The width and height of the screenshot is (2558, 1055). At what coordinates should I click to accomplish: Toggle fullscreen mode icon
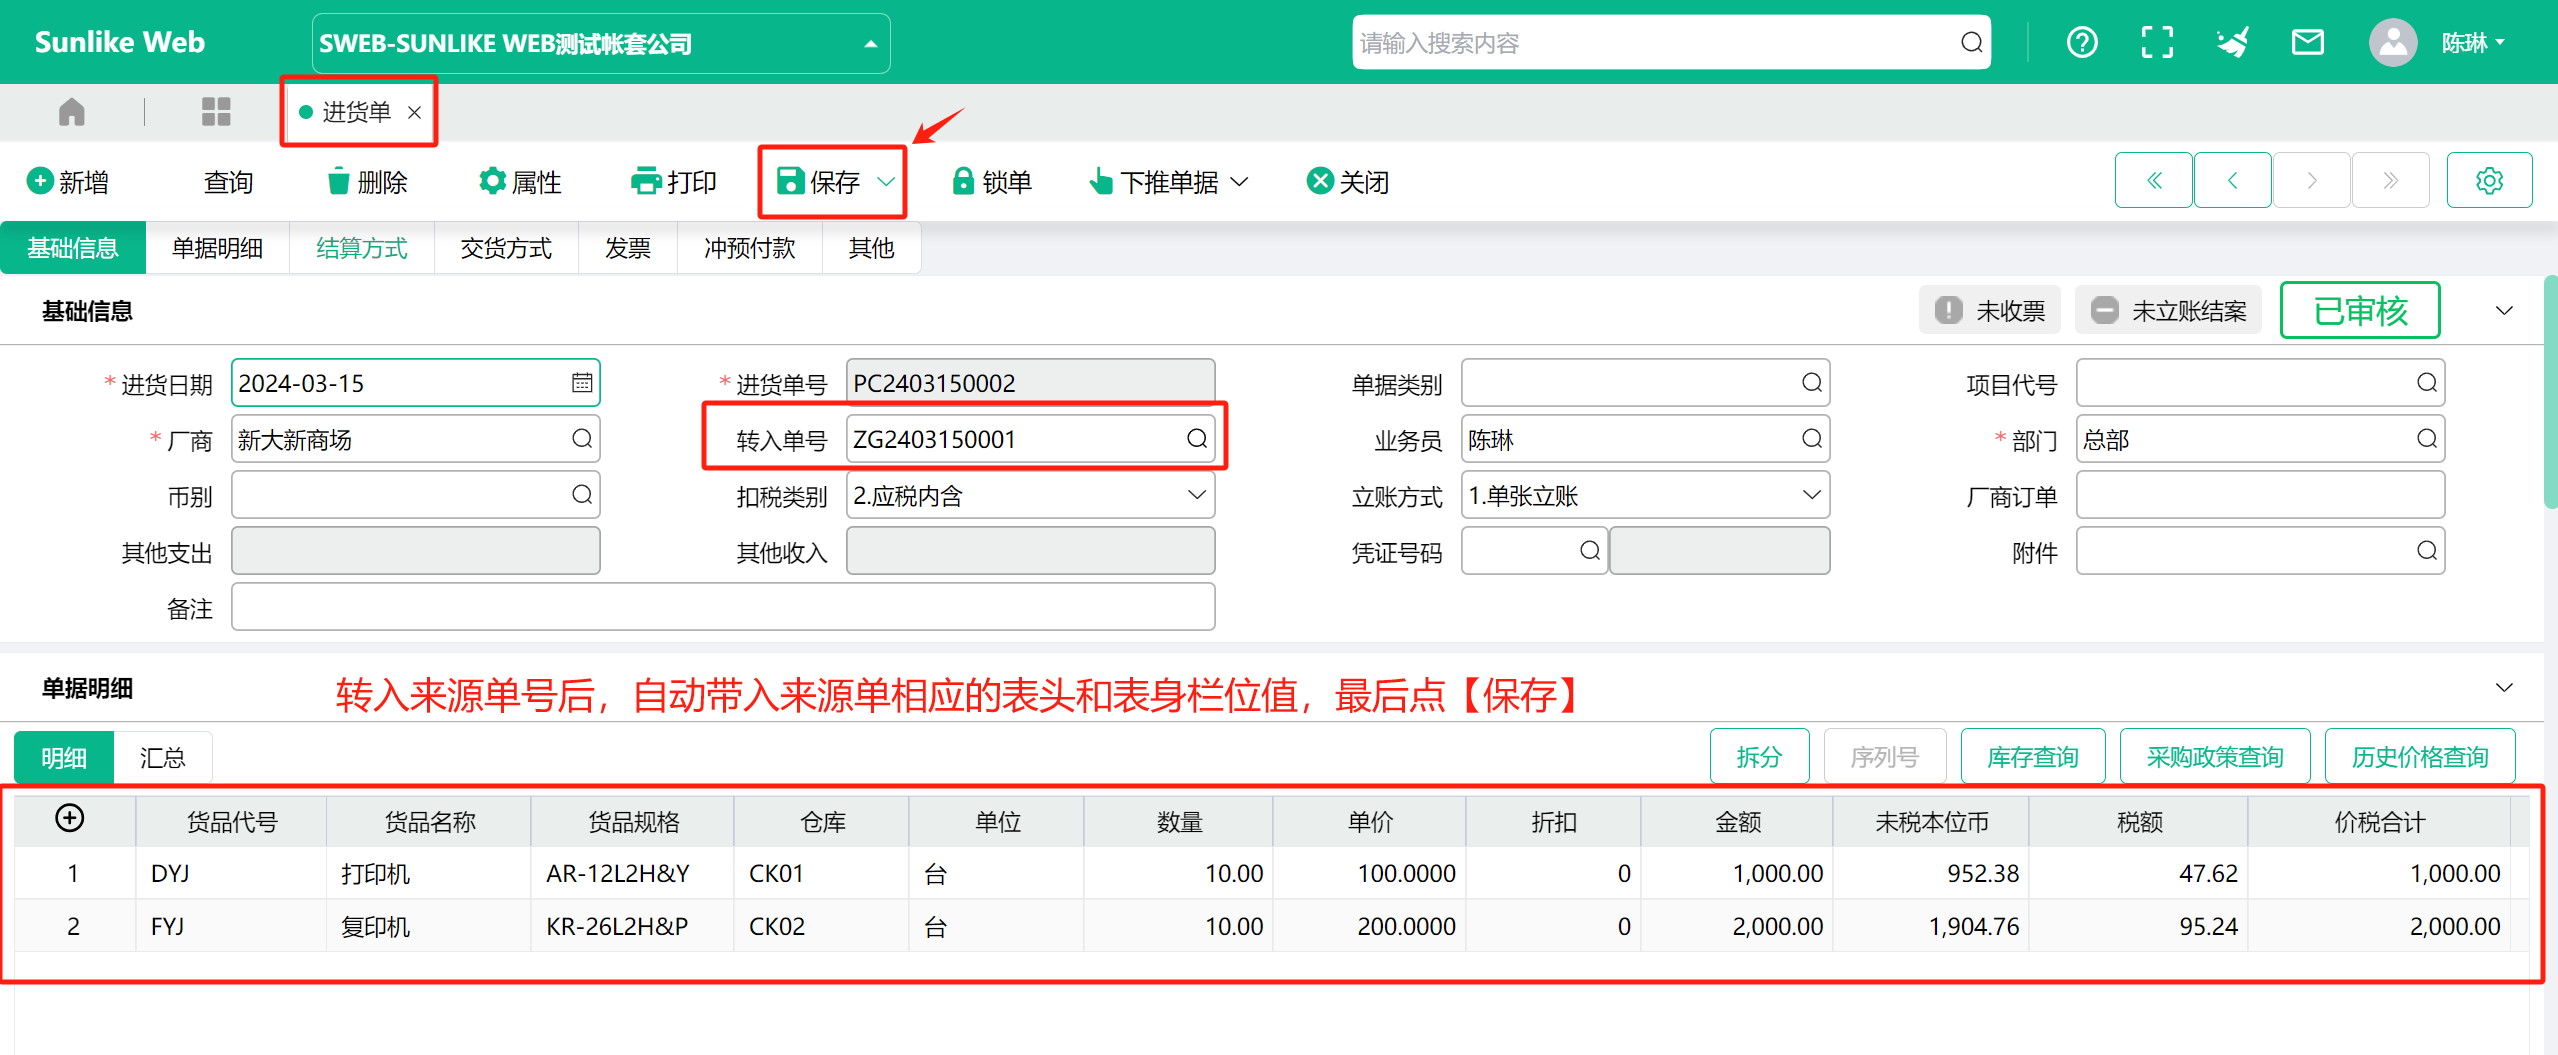pyautogui.click(x=2157, y=43)
